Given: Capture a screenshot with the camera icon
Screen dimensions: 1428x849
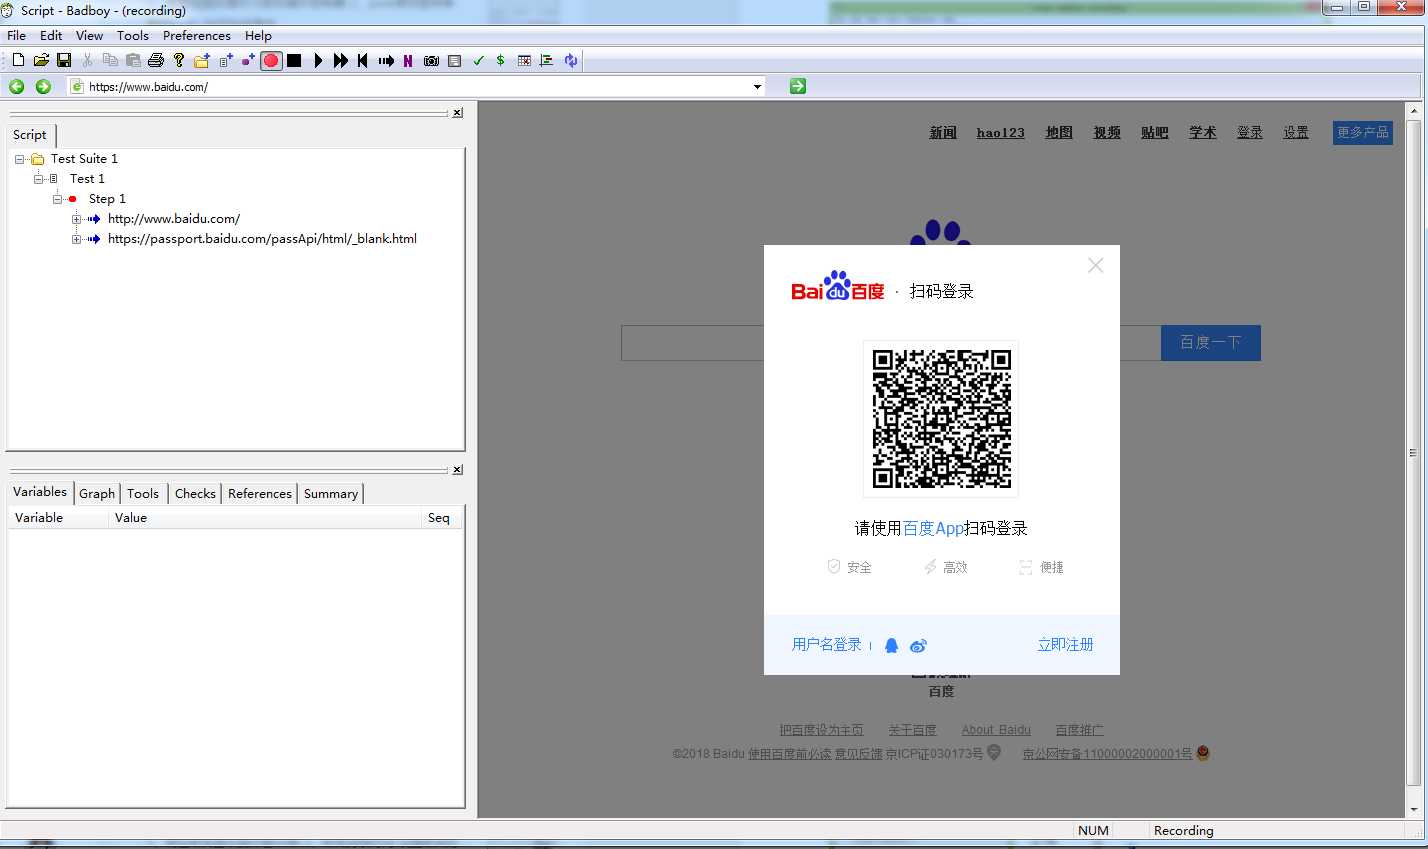Looking at the screenshot, I should click(431, 60).
